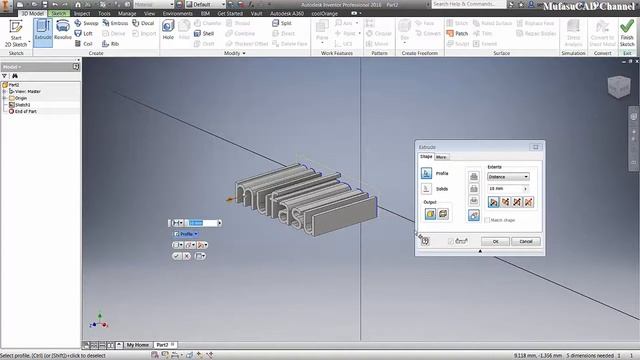
Task: Click OK in the Extrude dialog
Action: click(495, 242)
